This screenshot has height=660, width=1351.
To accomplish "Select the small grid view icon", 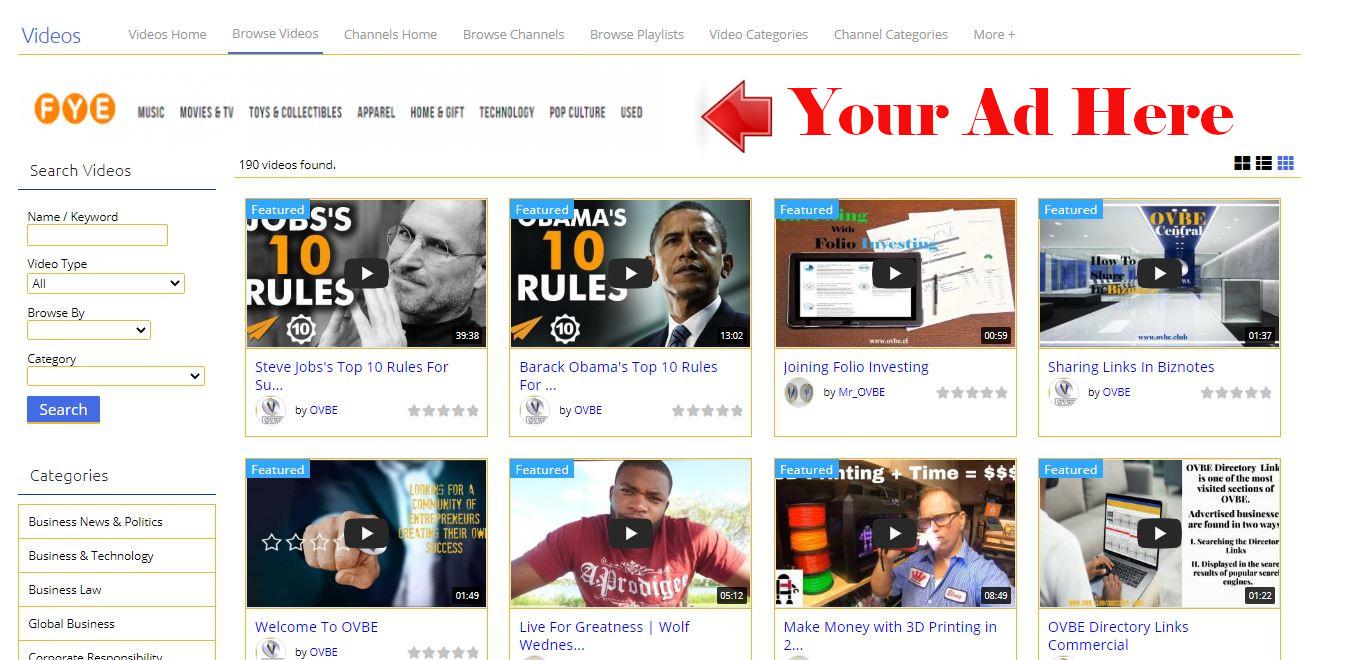I will (1286, 163).
